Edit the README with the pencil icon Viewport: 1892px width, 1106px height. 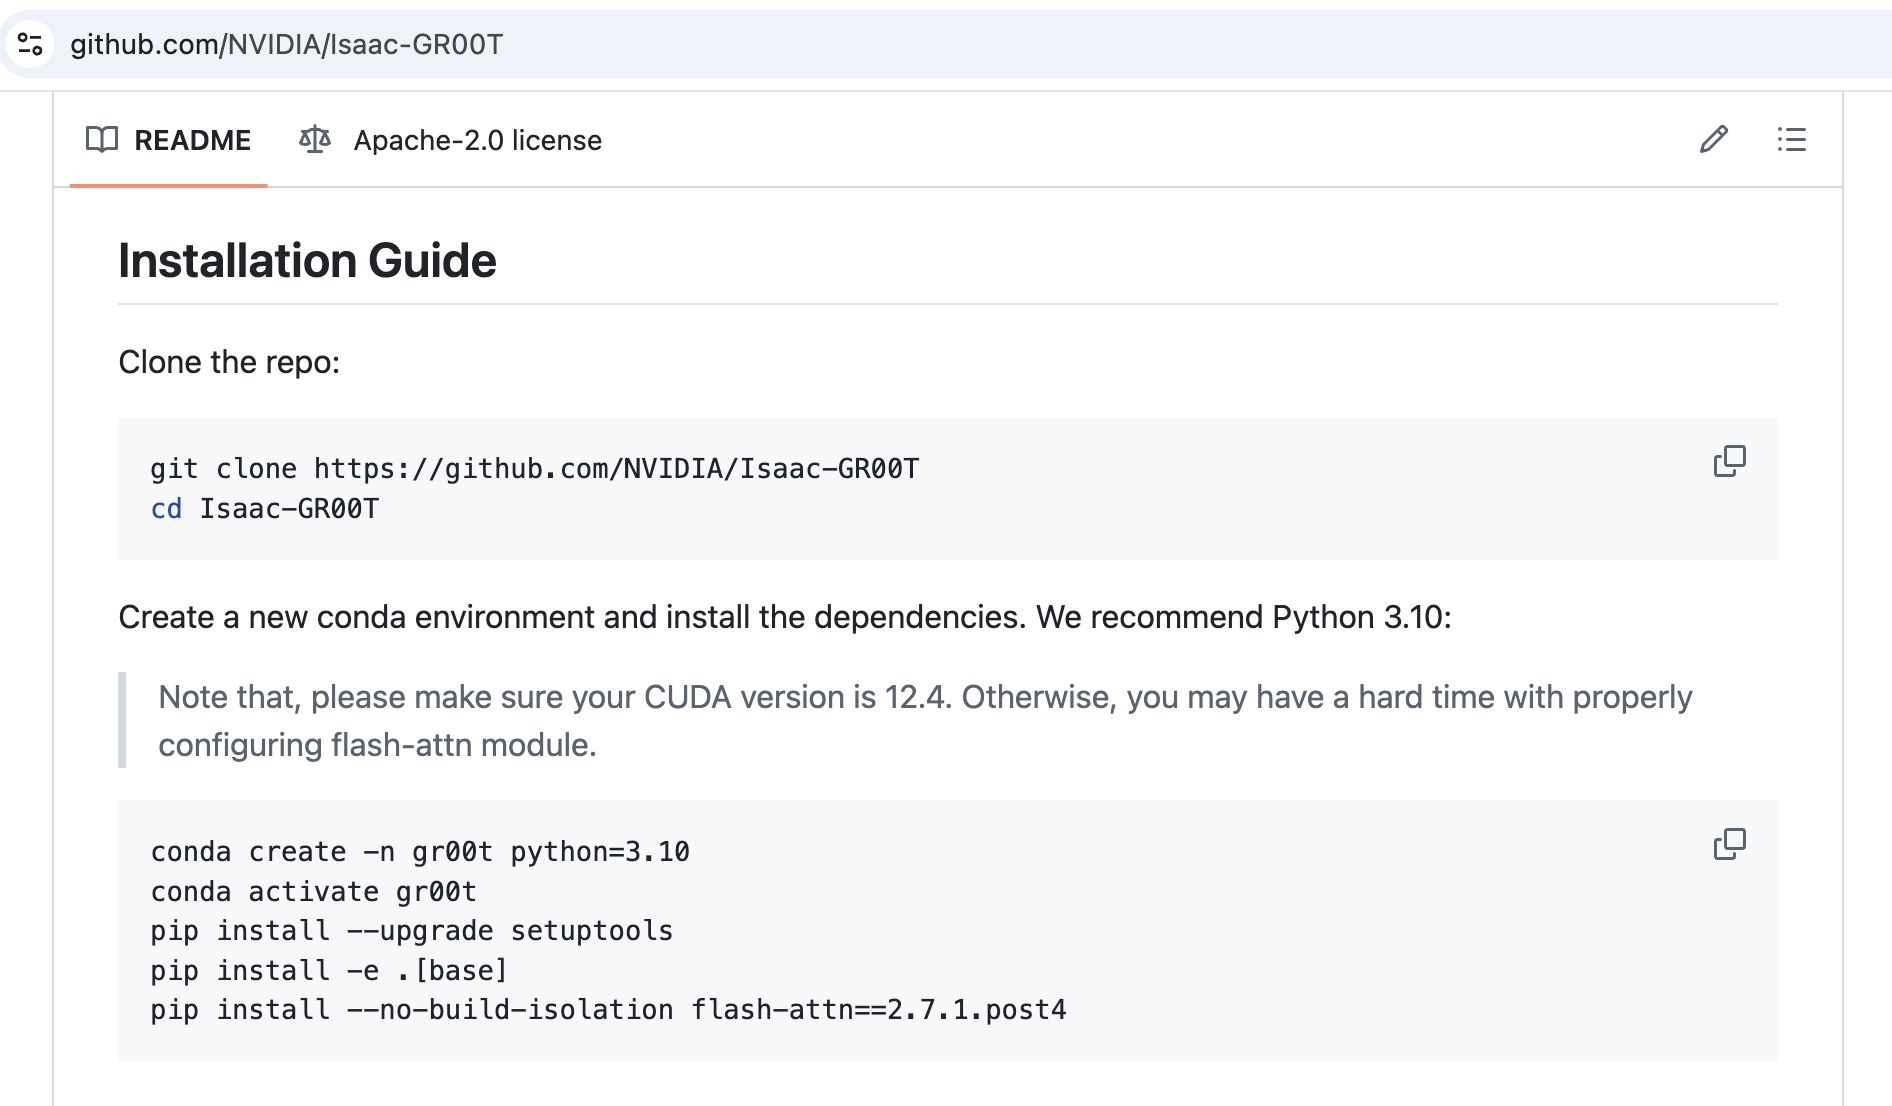click(1714, 139)
